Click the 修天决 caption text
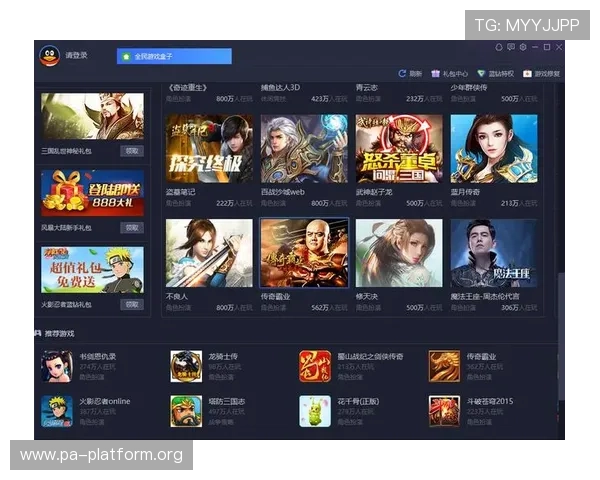 tap(367, 296)
